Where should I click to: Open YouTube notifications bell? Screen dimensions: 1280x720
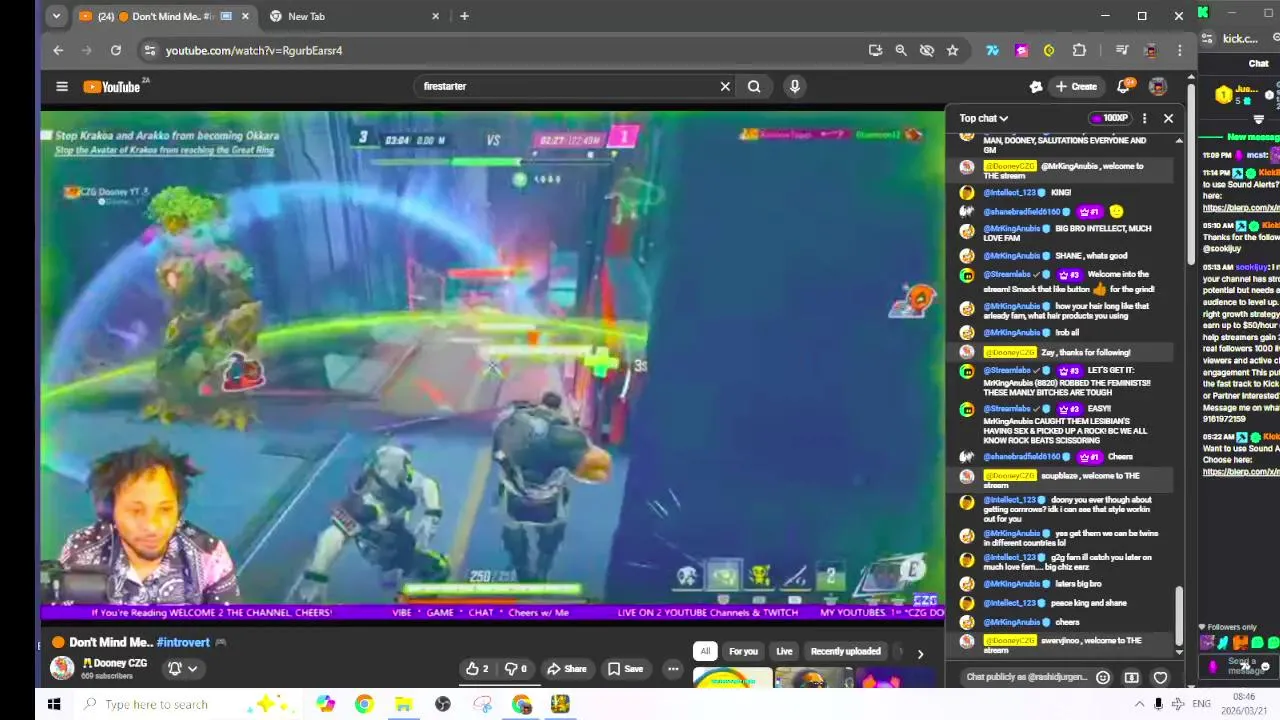(x=1124, y=87)
